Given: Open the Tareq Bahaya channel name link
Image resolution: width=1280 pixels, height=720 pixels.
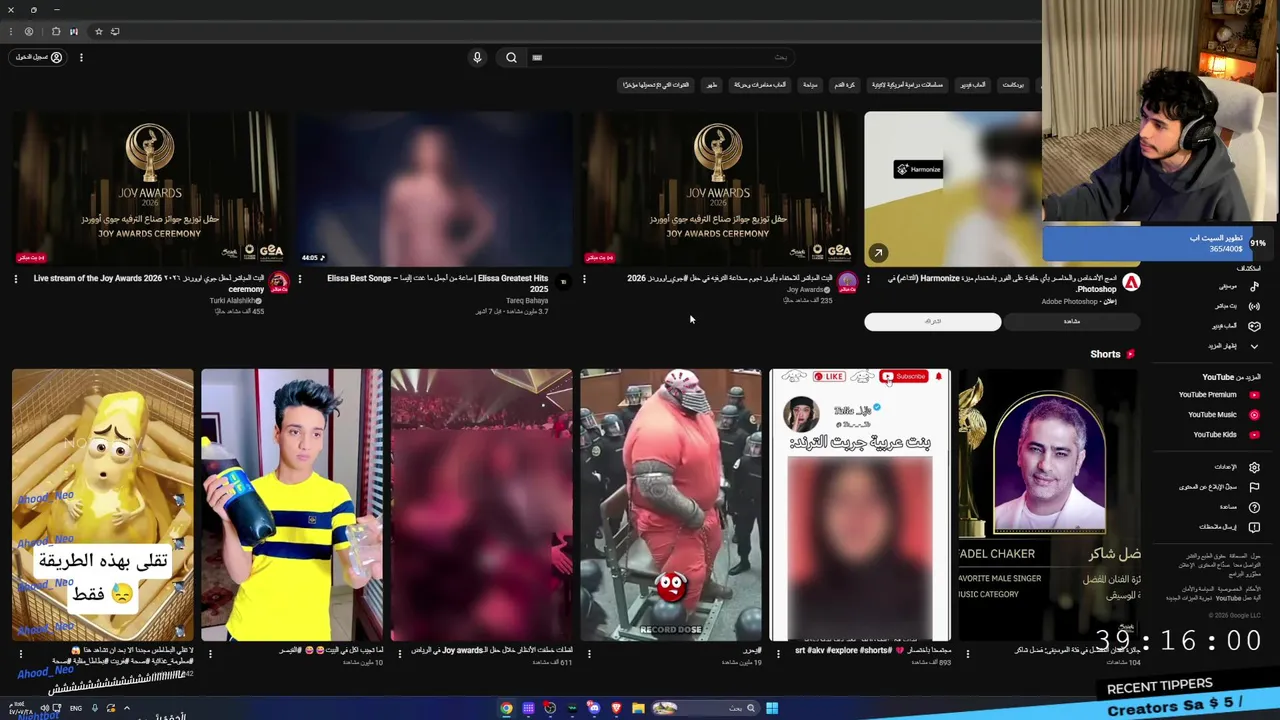Looking at the screenshot, I should pos(527,301).
